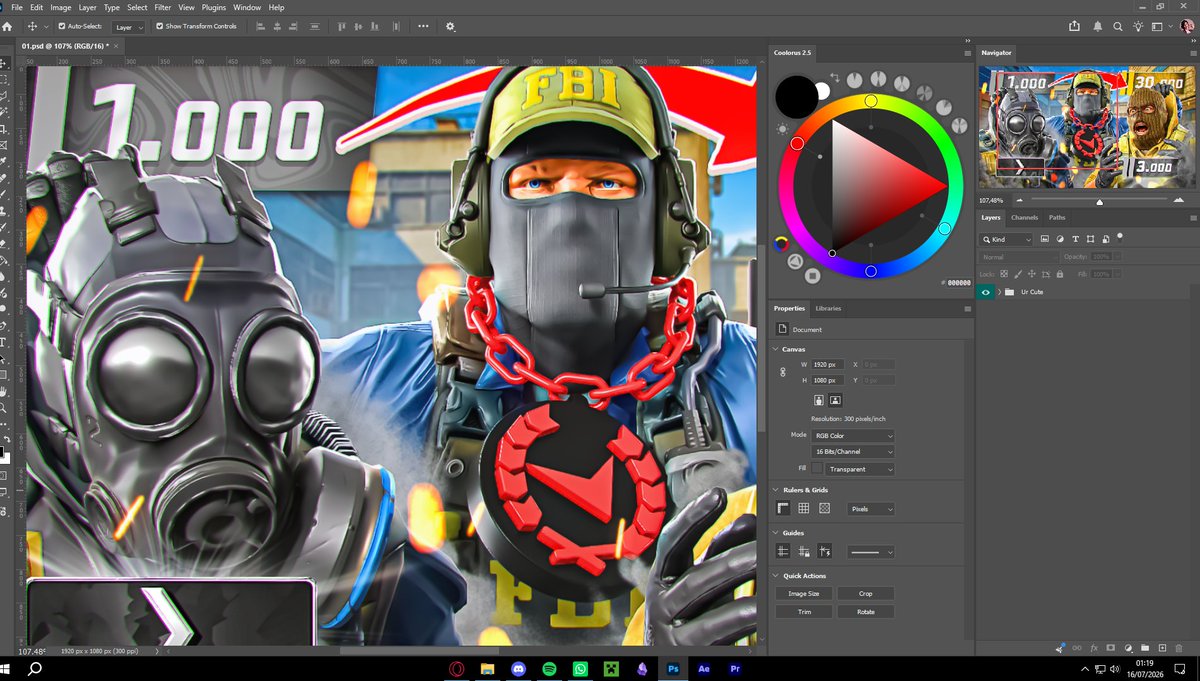Open the three-dots more align options

pyautogui.click(x=423, y=27)
